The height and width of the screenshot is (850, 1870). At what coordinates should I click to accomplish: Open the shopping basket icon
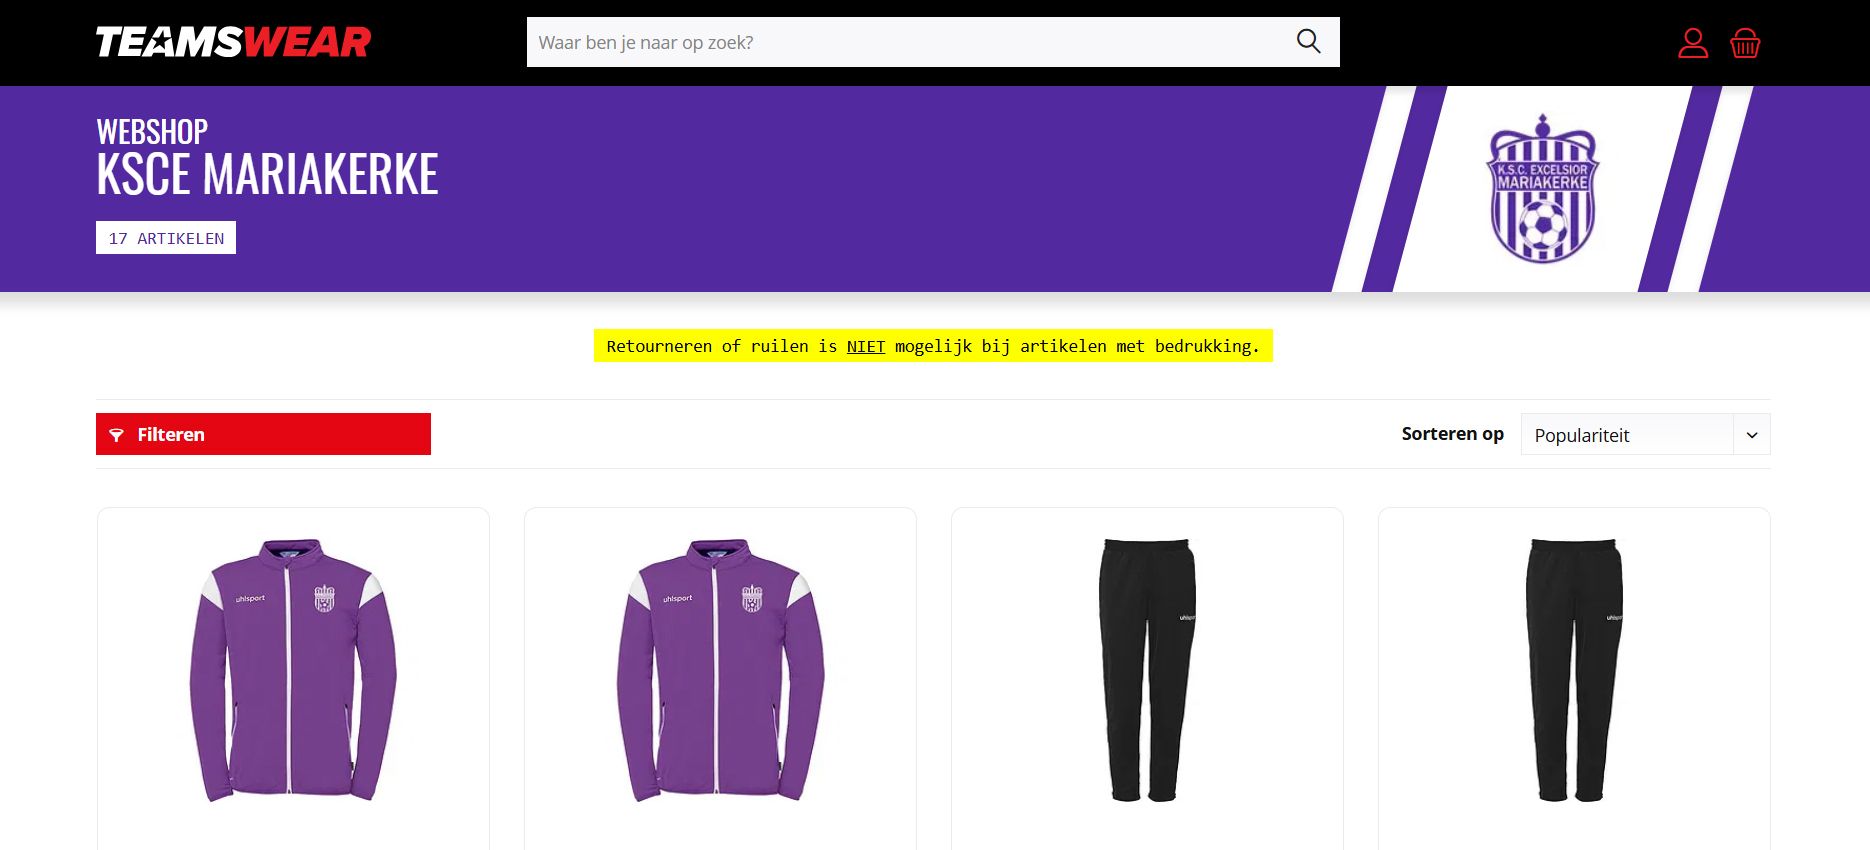pos(1745,43)
